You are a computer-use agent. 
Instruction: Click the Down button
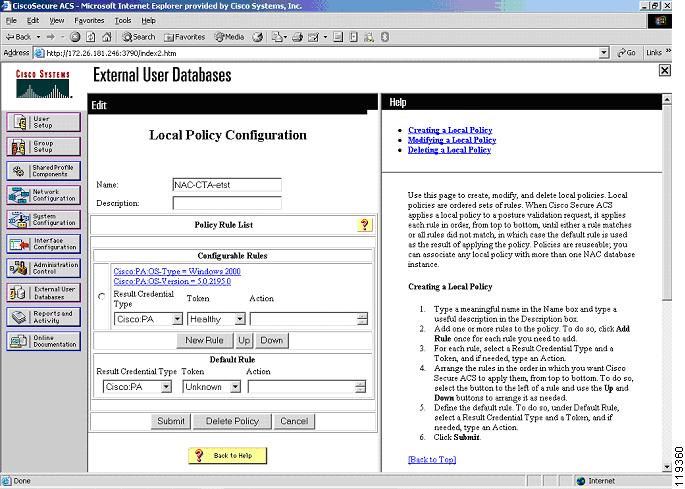(x=272, y=340)
